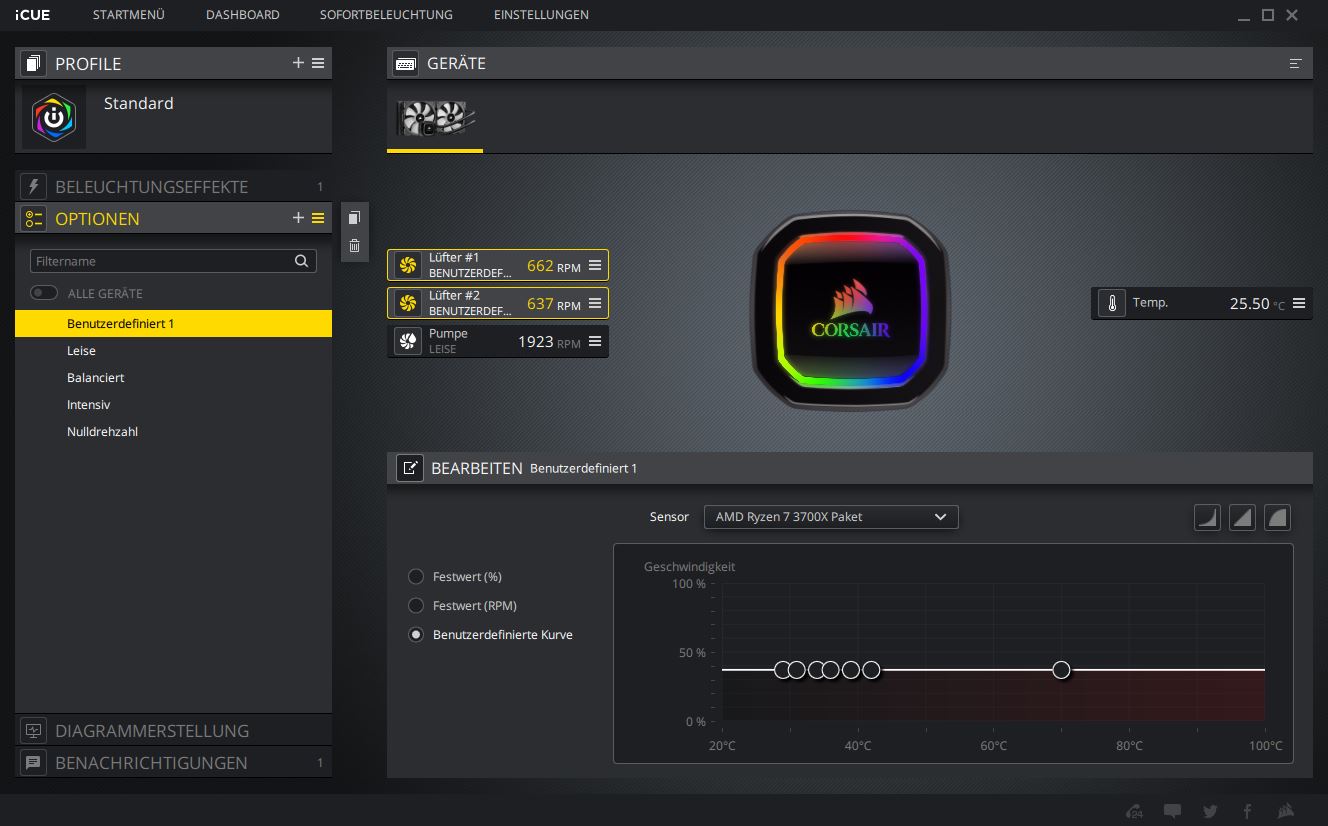The image size is (1328, 826).
Task: Open the Temp. sensor options menu
Action: pos(1299,303)
